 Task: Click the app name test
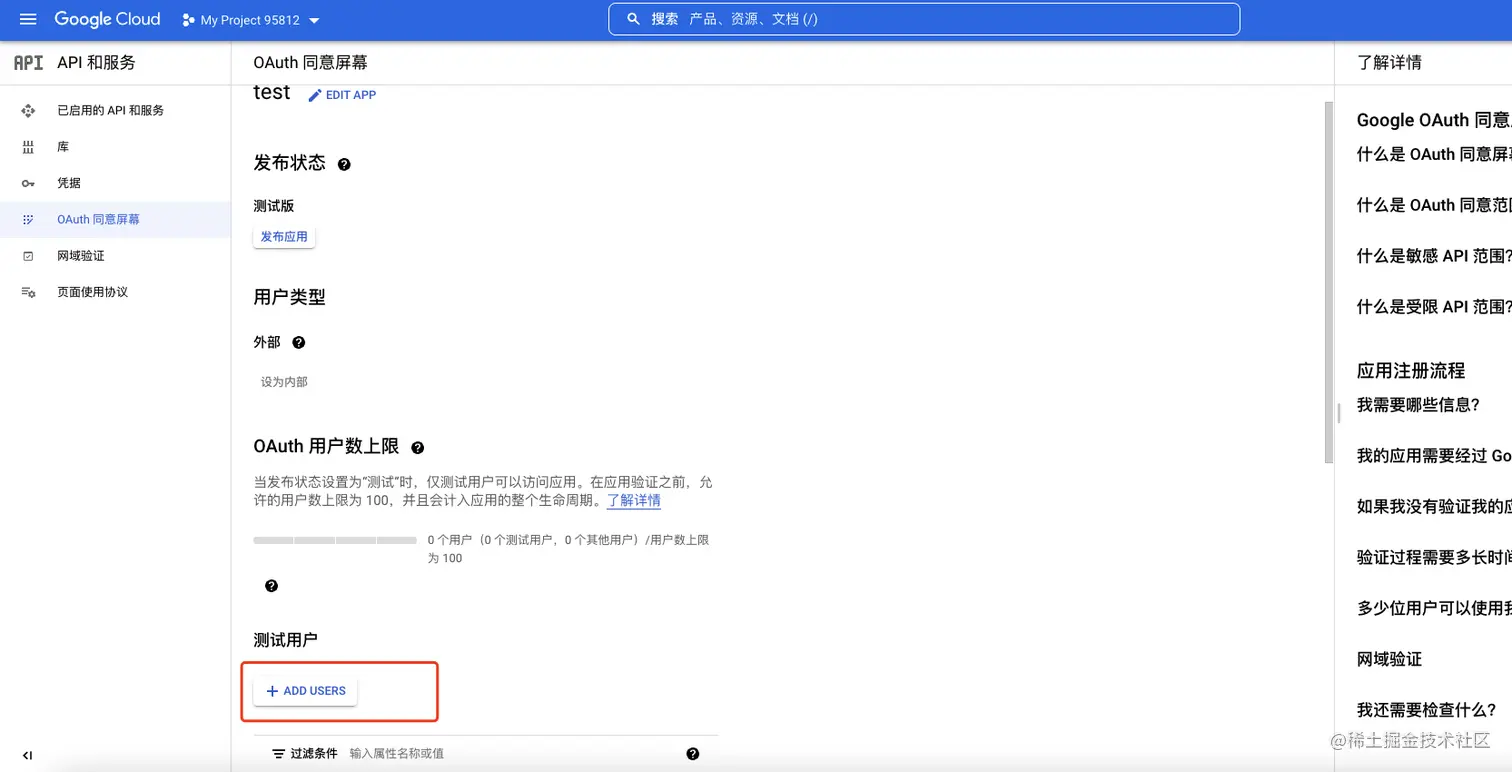pyautogui.click(x=272, y=92)
